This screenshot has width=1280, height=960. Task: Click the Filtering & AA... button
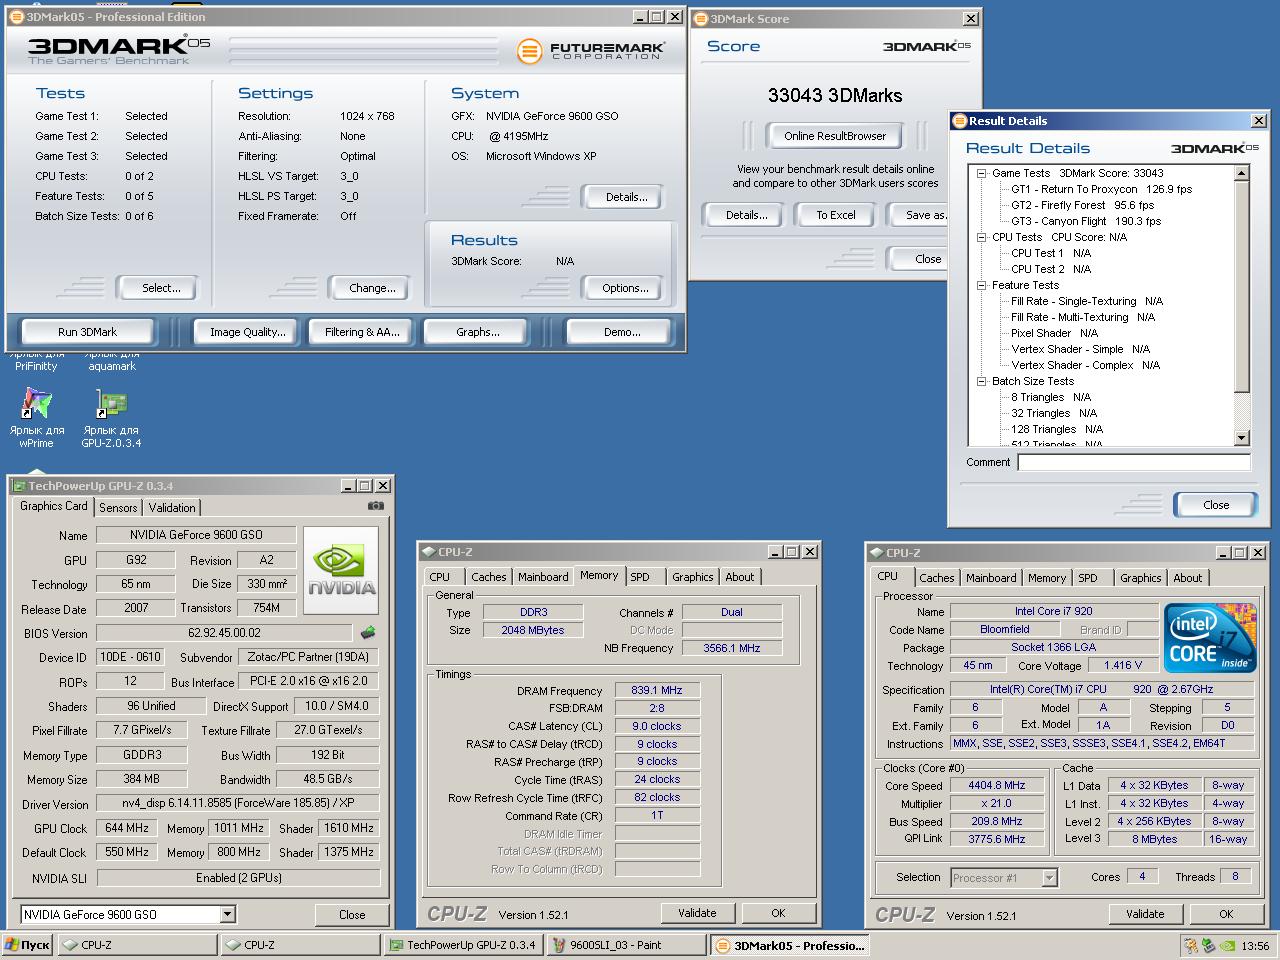click(362, 332)
